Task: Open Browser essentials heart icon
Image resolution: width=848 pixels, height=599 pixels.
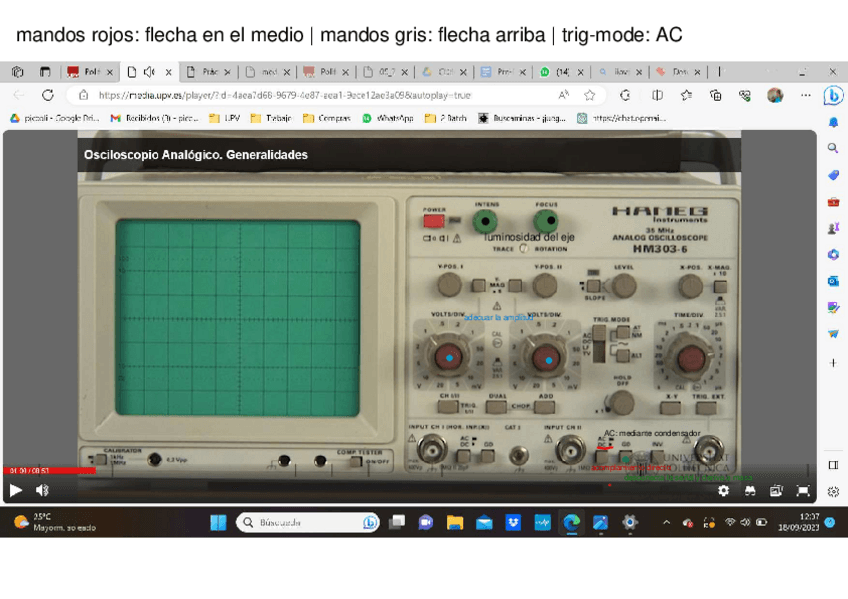Action: [x=745, y=95]
